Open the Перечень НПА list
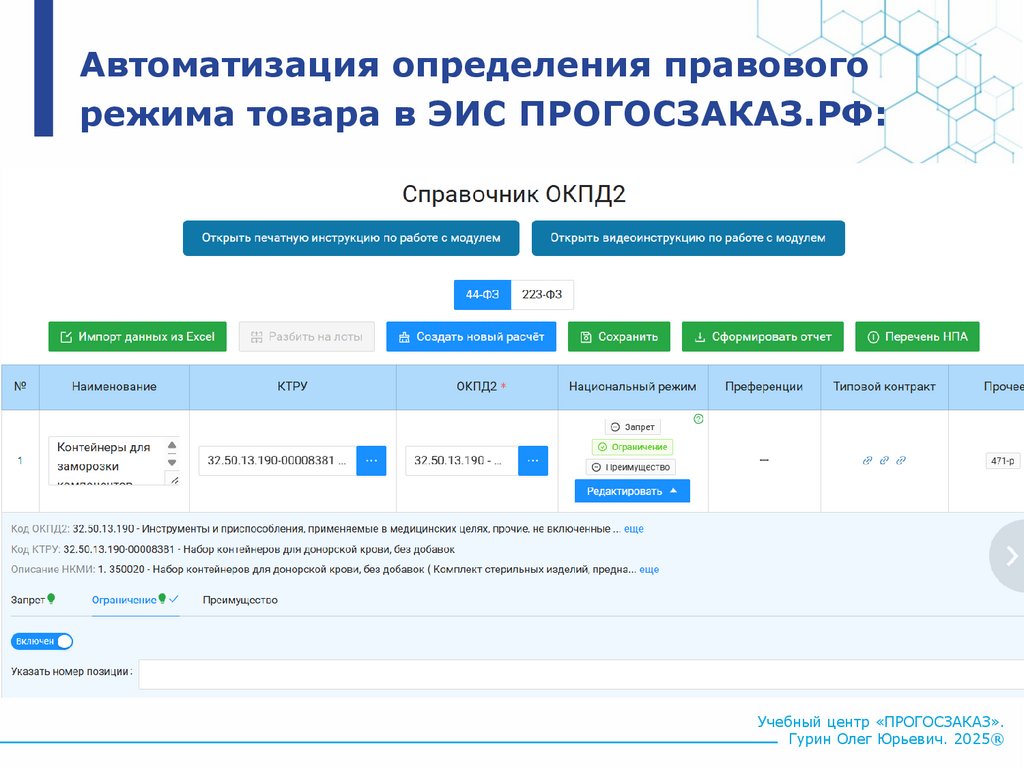 pos(917,337)
